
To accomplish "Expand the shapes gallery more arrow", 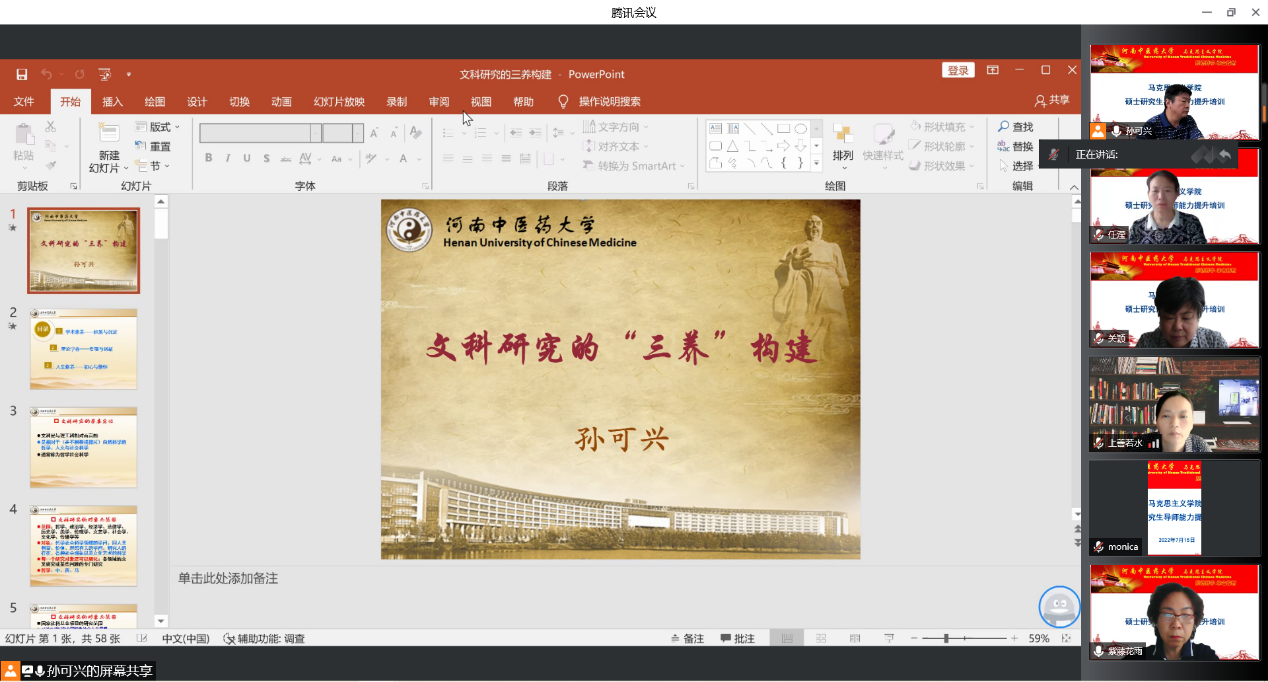I will tap(816, 162).
